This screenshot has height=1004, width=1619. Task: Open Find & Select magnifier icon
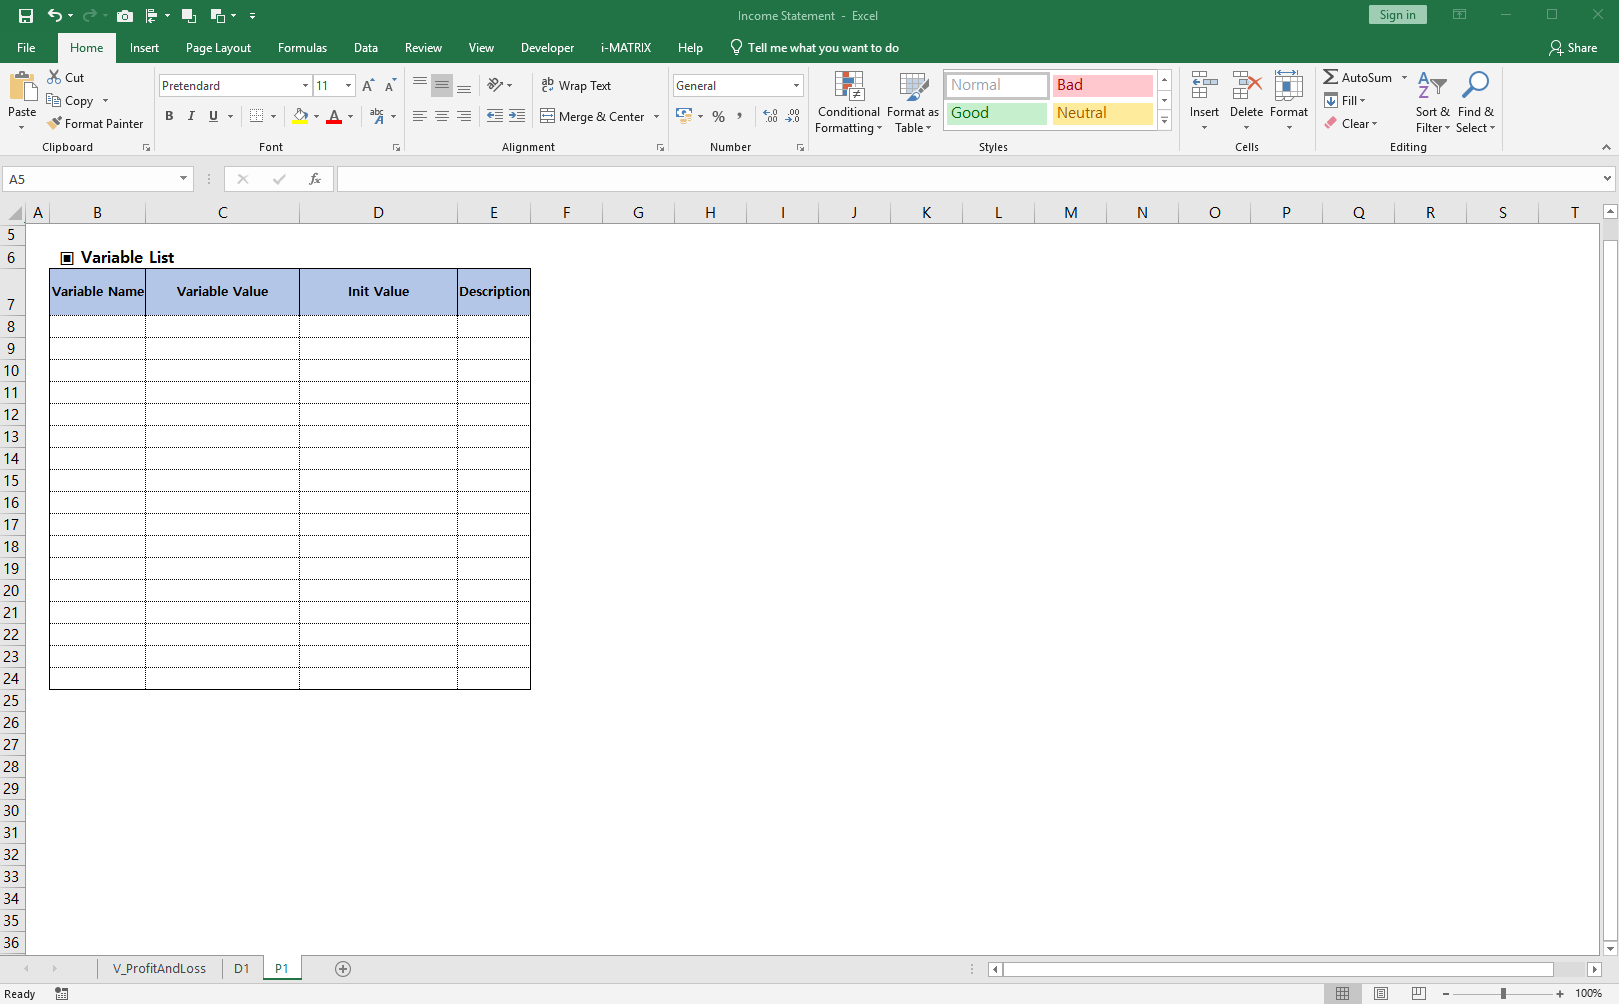(1475, 86)
